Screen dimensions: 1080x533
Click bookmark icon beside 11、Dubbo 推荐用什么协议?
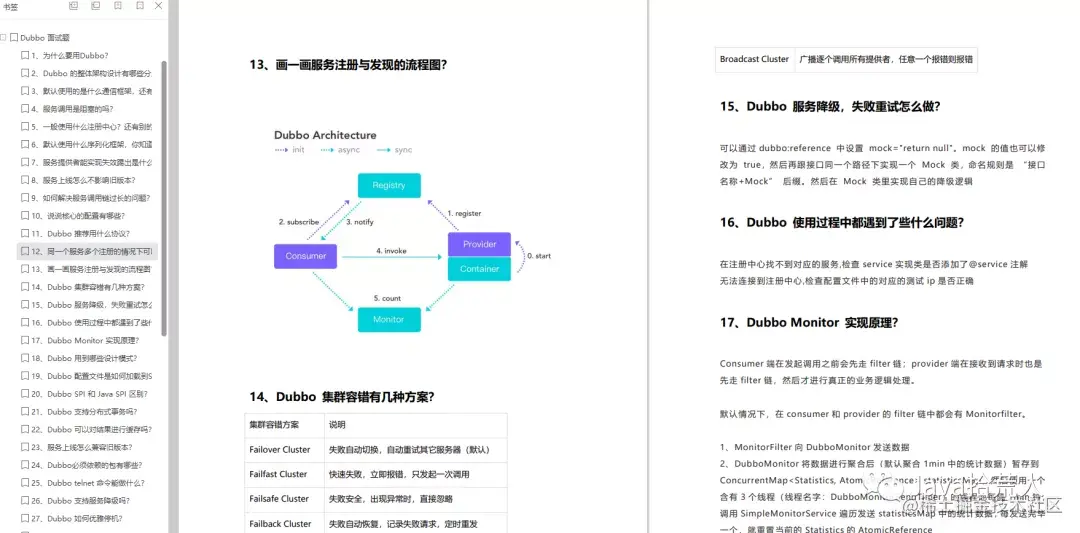coord(25,233)
